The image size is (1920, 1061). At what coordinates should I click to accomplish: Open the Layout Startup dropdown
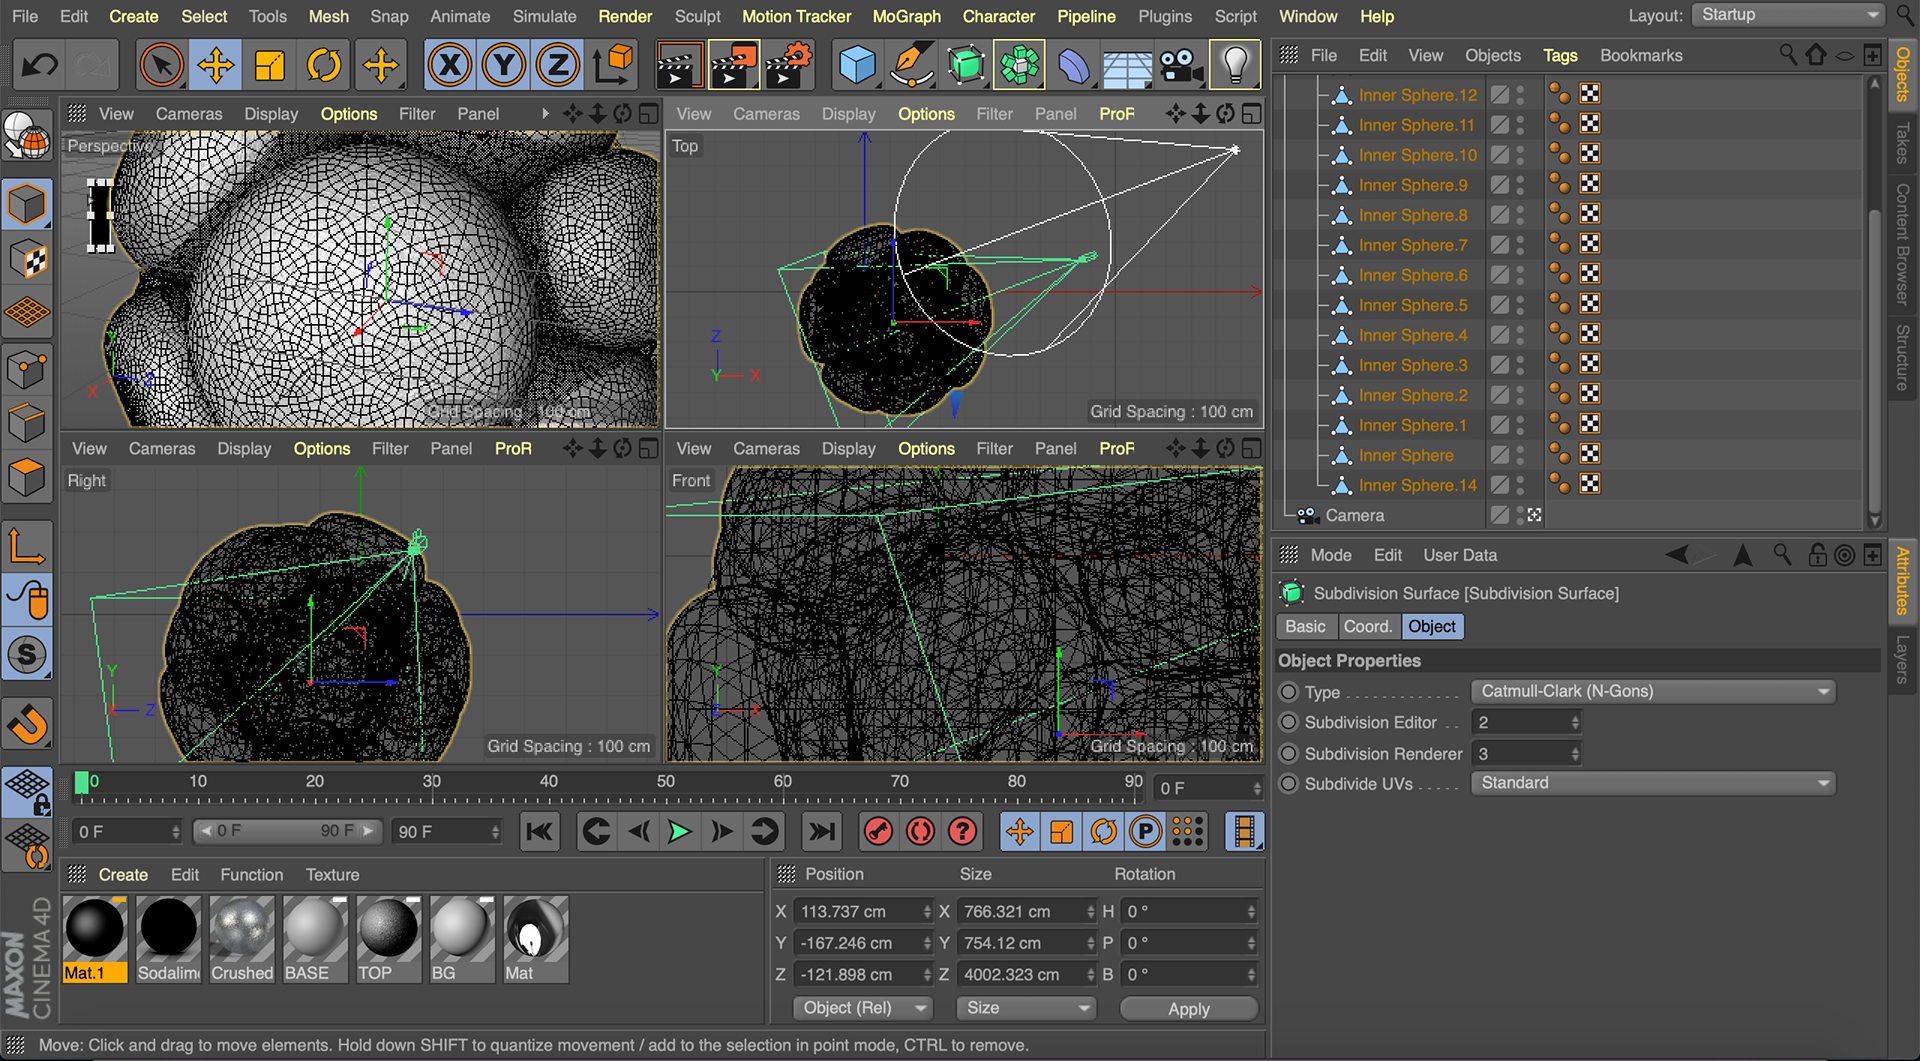tap(1788, 15)
